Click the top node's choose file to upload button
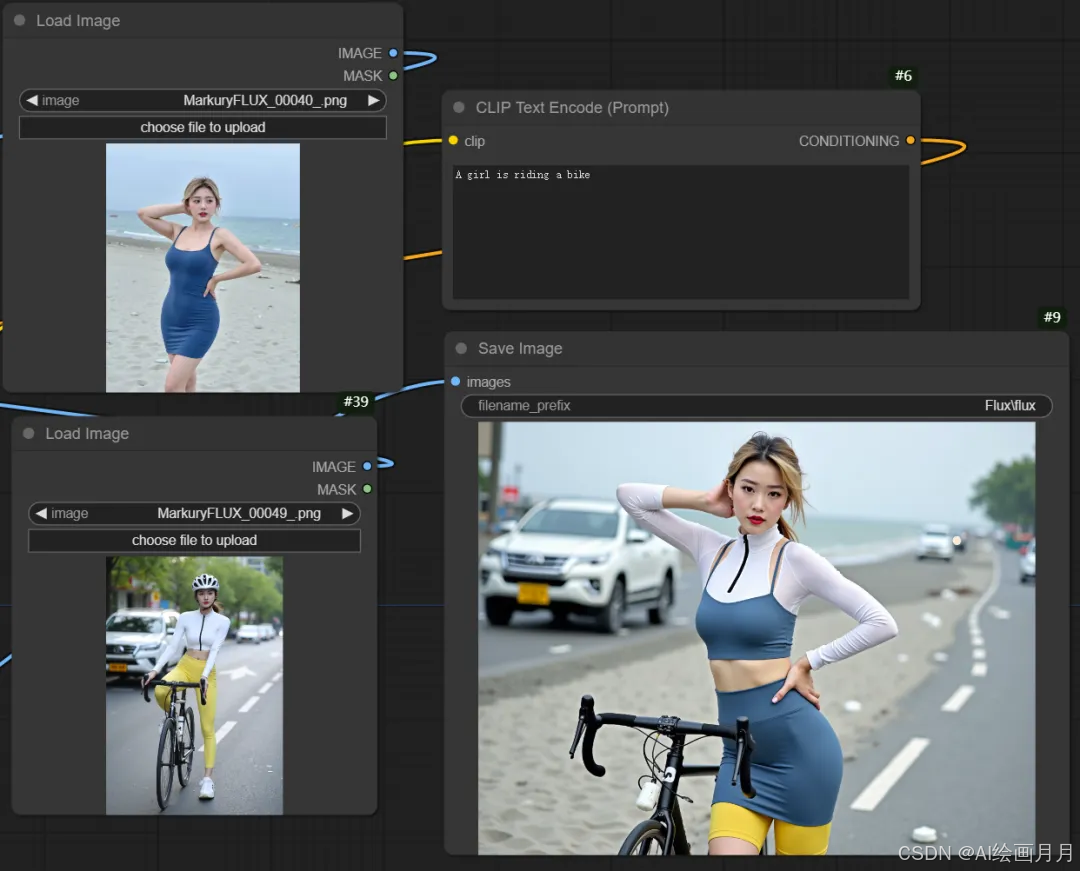The height and width of the screenshot is (871, 1080). point(202,127)
